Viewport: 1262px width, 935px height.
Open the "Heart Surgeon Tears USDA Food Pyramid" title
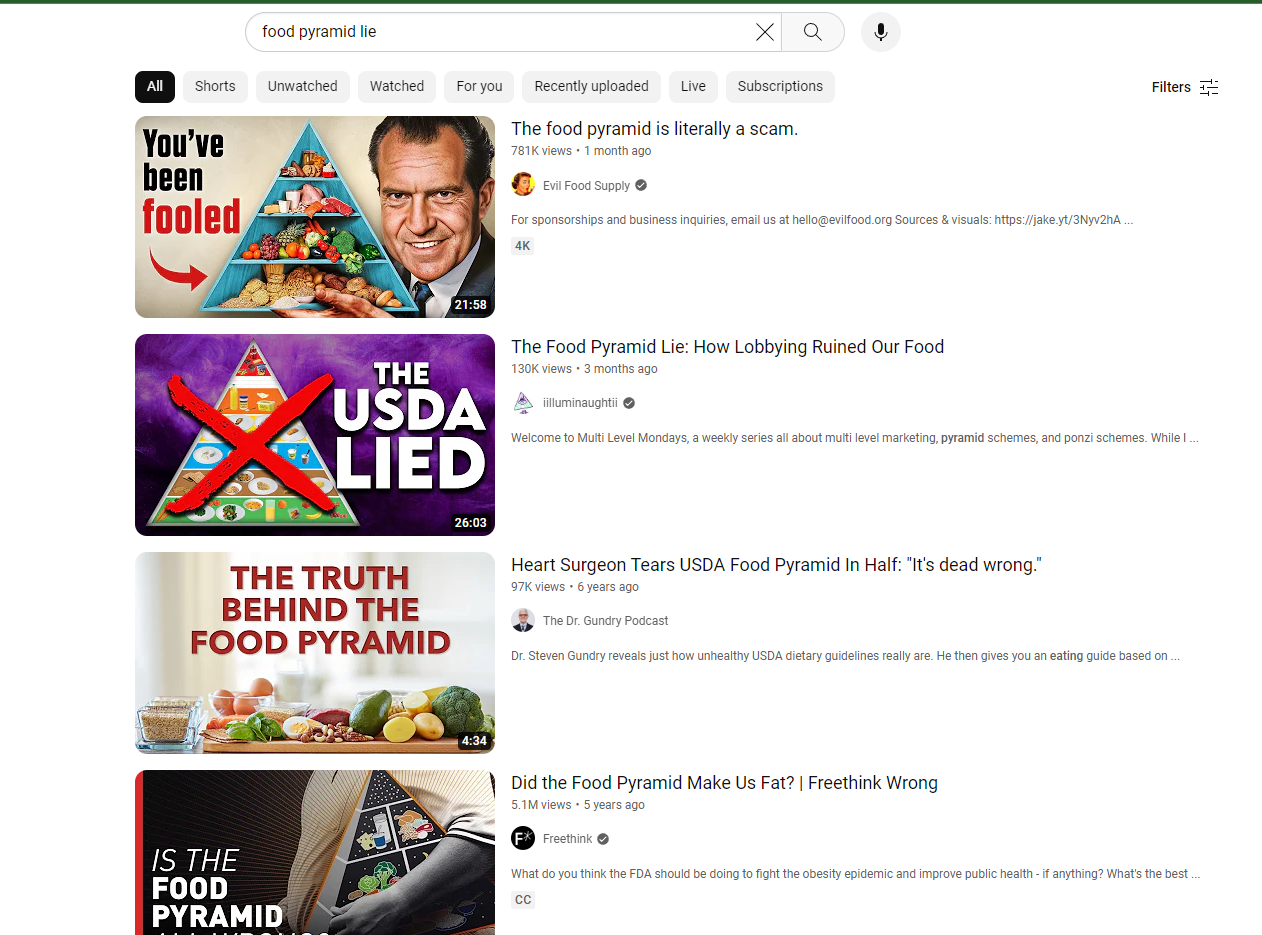click(776, 565)
